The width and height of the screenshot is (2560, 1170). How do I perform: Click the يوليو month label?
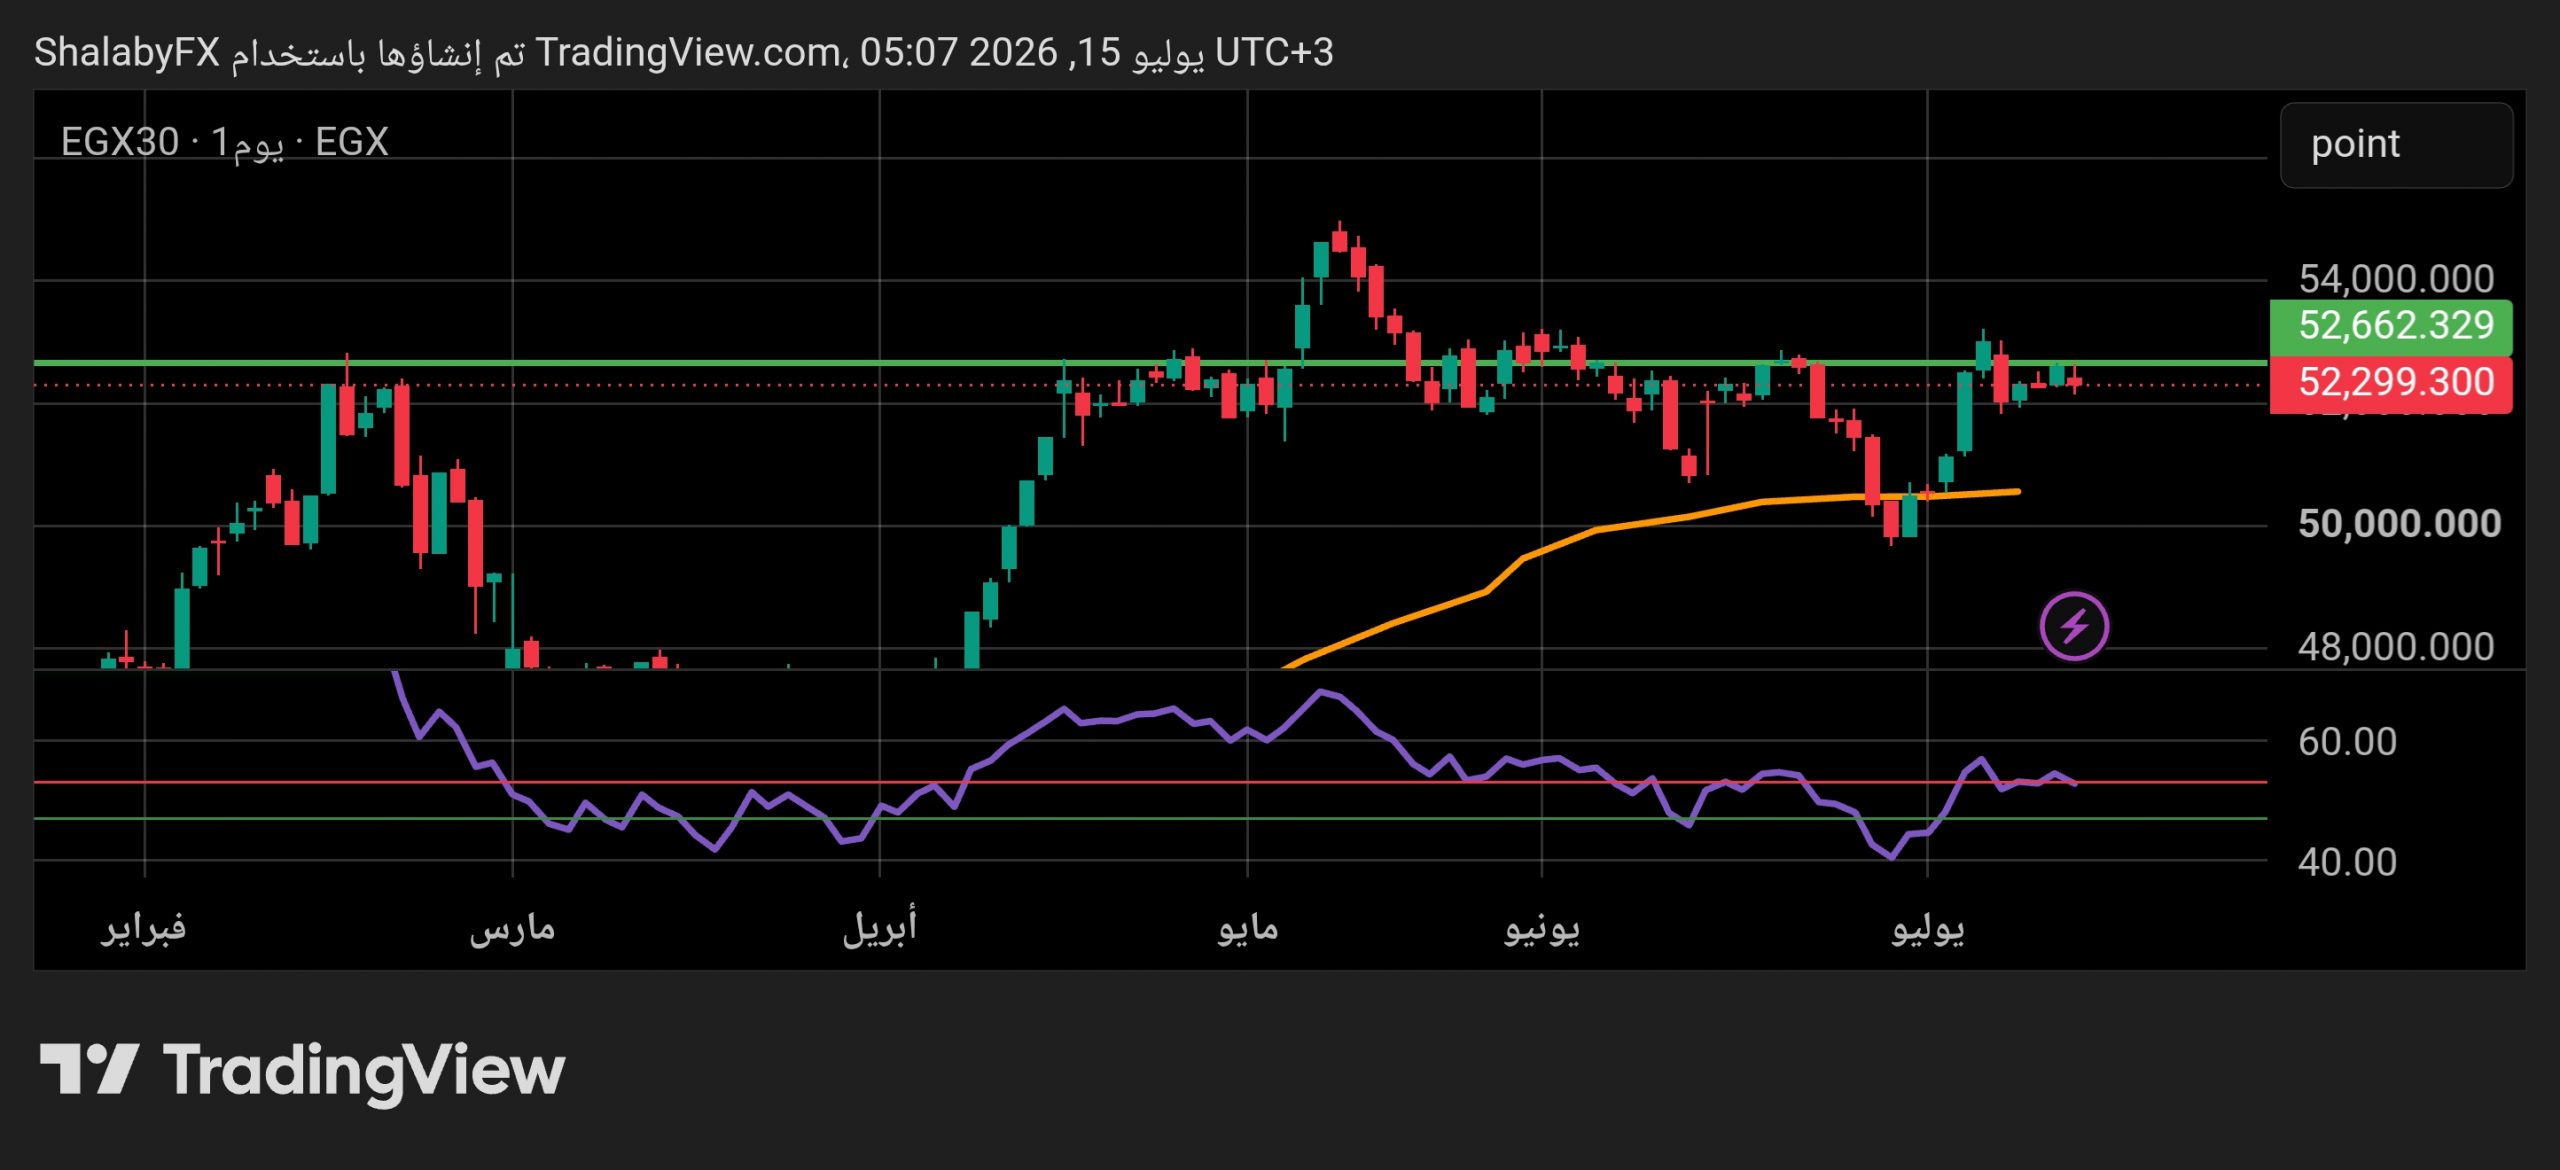pos(1928,929)
